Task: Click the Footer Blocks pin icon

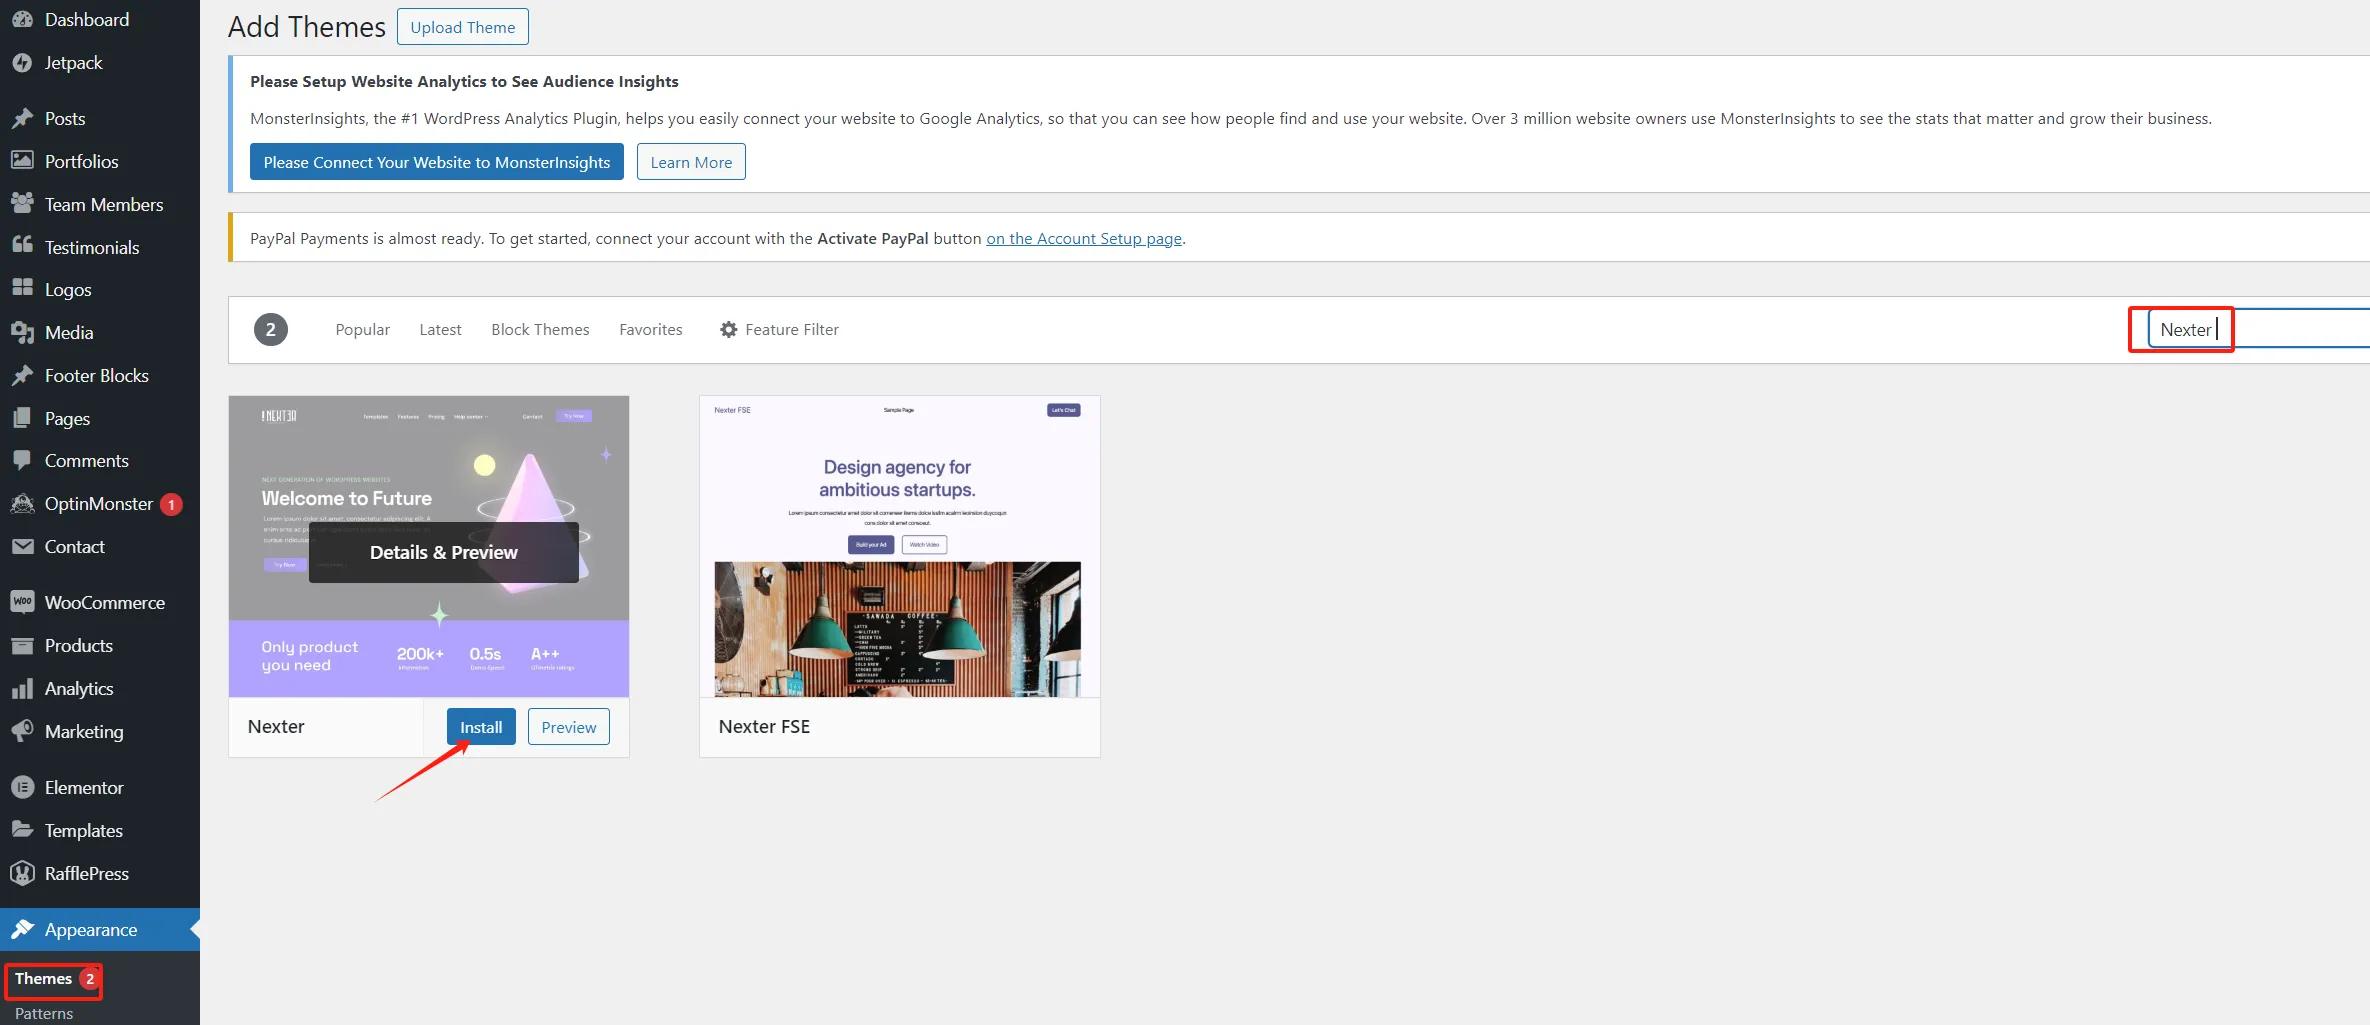Action: 22,375
